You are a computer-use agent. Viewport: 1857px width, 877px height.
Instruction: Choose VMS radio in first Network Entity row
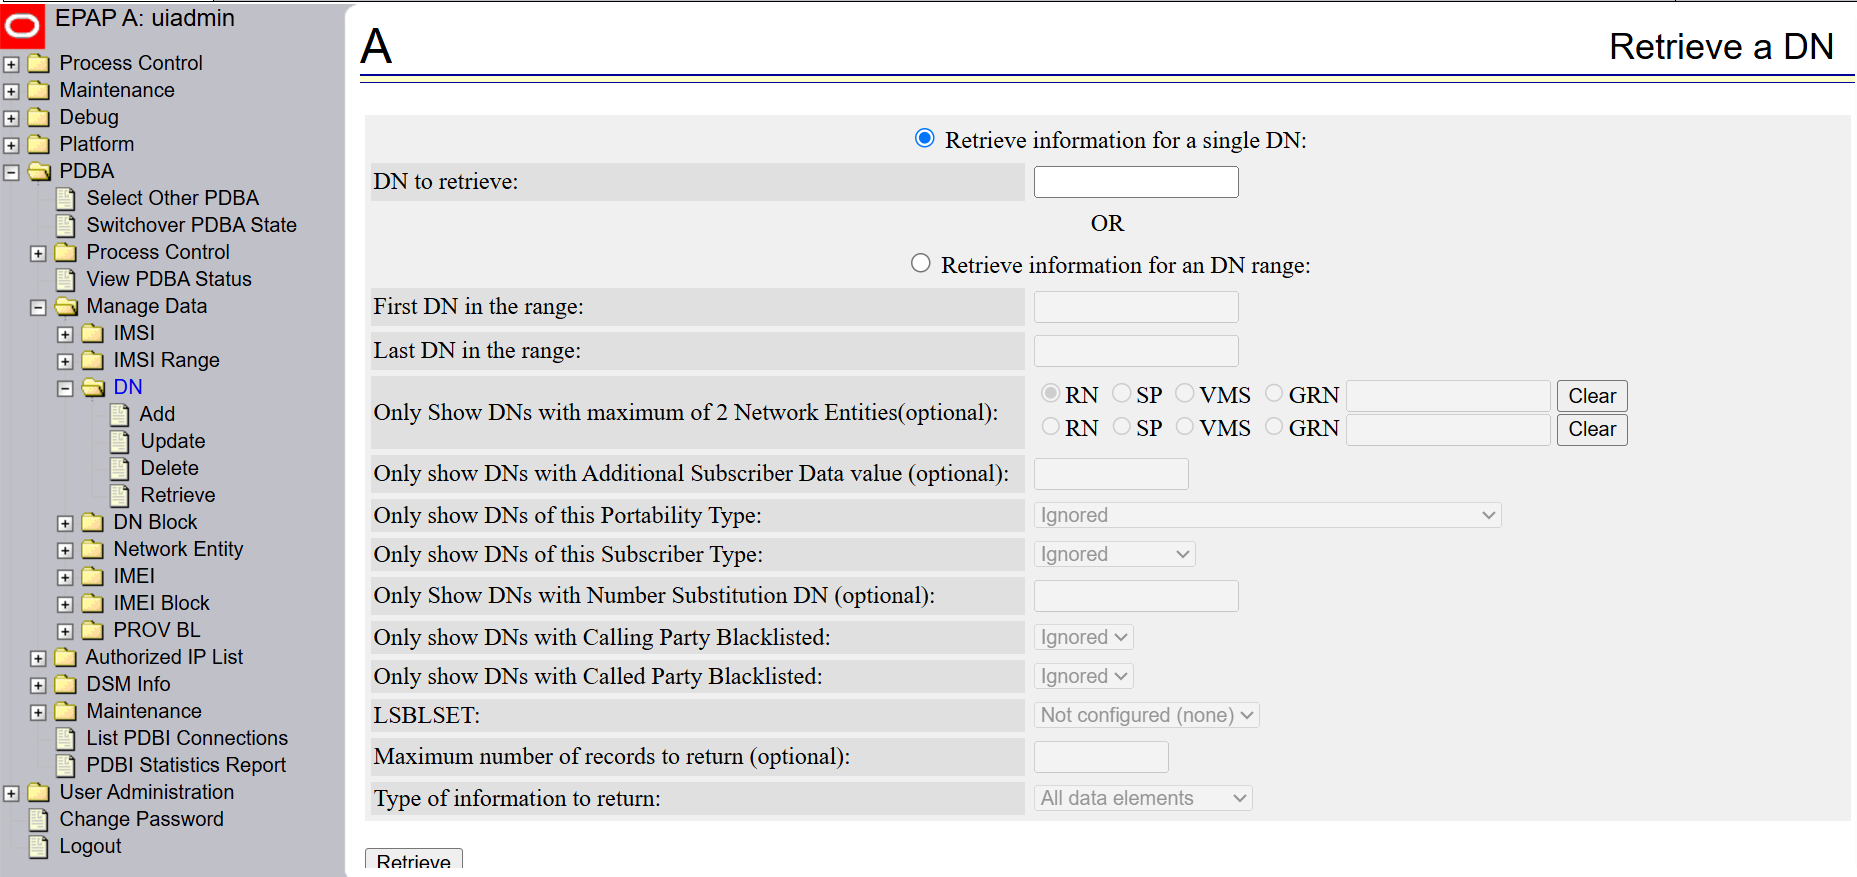pos(1185,393)
